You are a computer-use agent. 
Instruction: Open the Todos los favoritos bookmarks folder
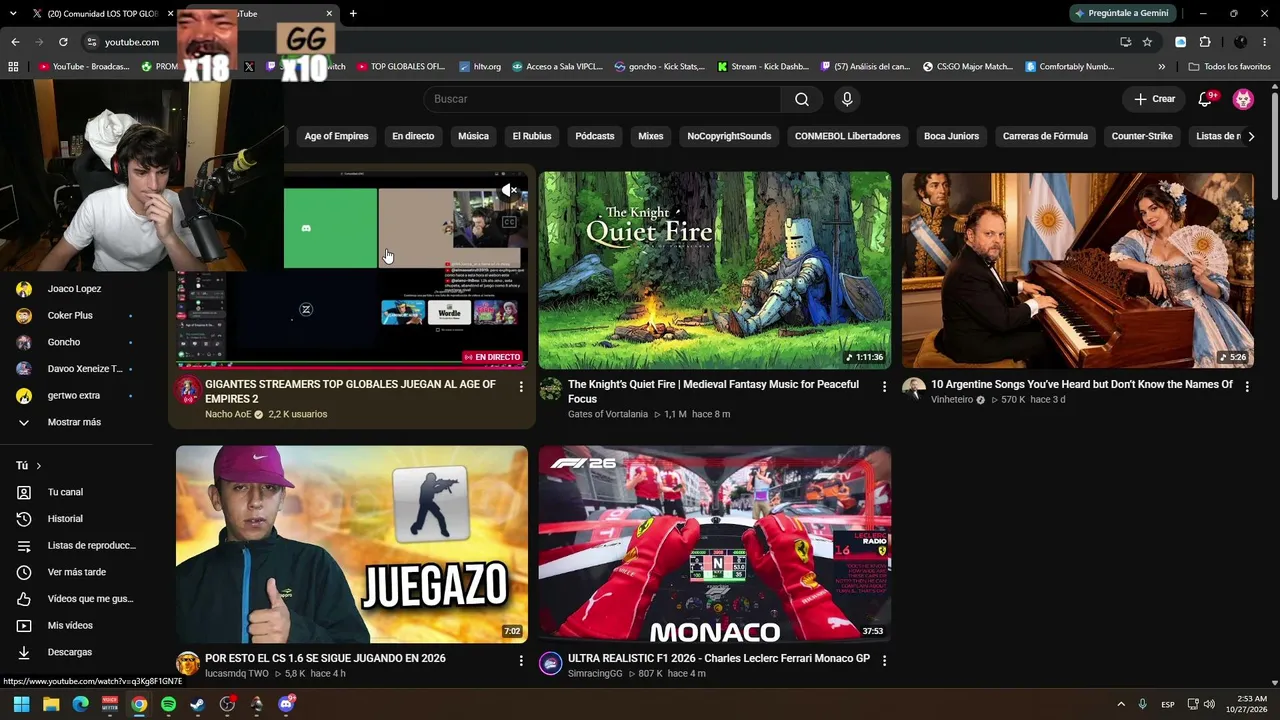point(1229,67)
